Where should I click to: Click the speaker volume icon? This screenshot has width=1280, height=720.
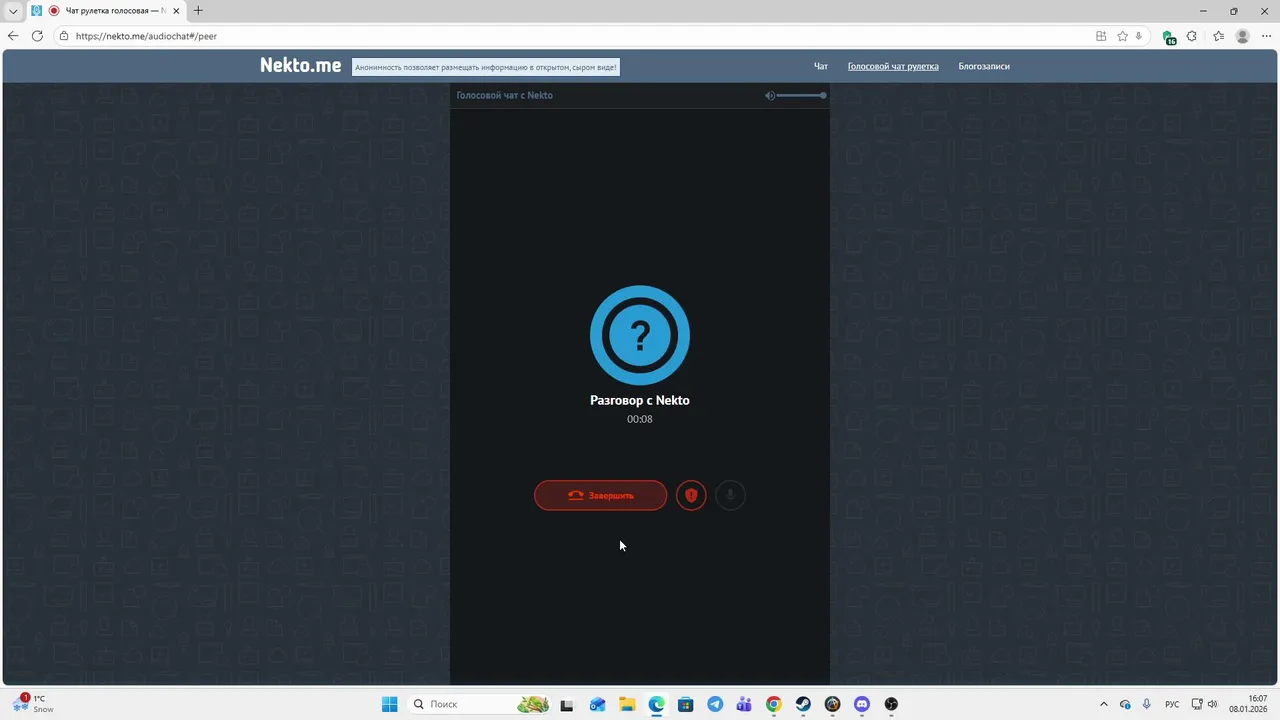pos(770,95)
